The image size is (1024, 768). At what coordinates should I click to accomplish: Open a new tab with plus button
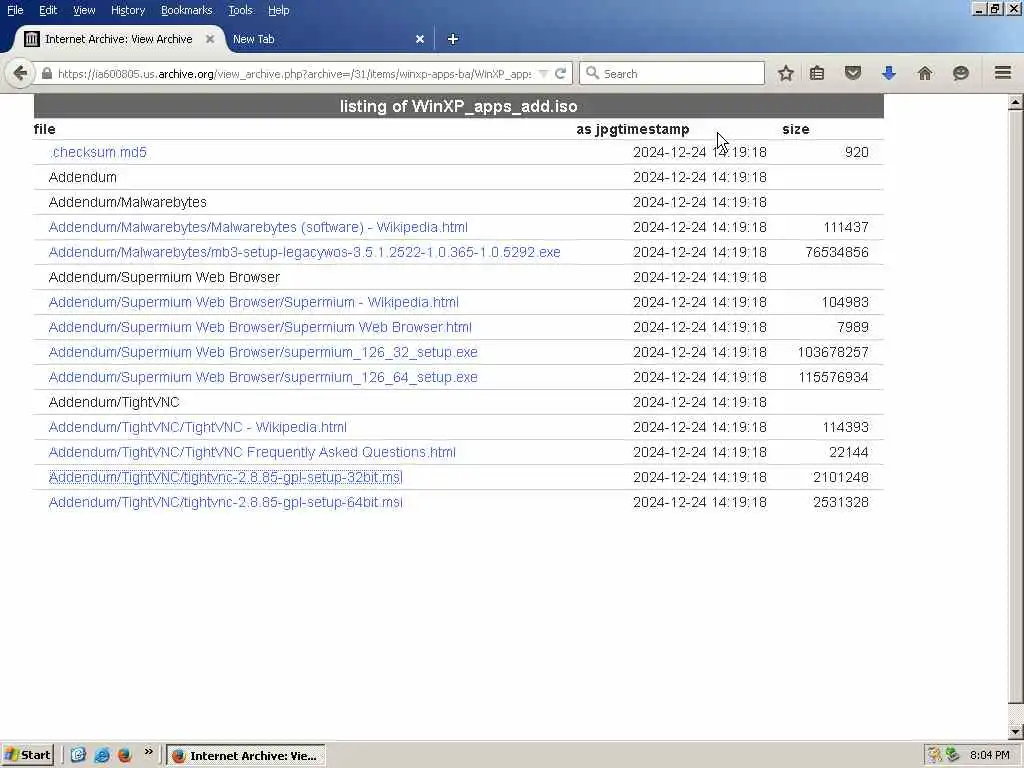click(453, 39)
